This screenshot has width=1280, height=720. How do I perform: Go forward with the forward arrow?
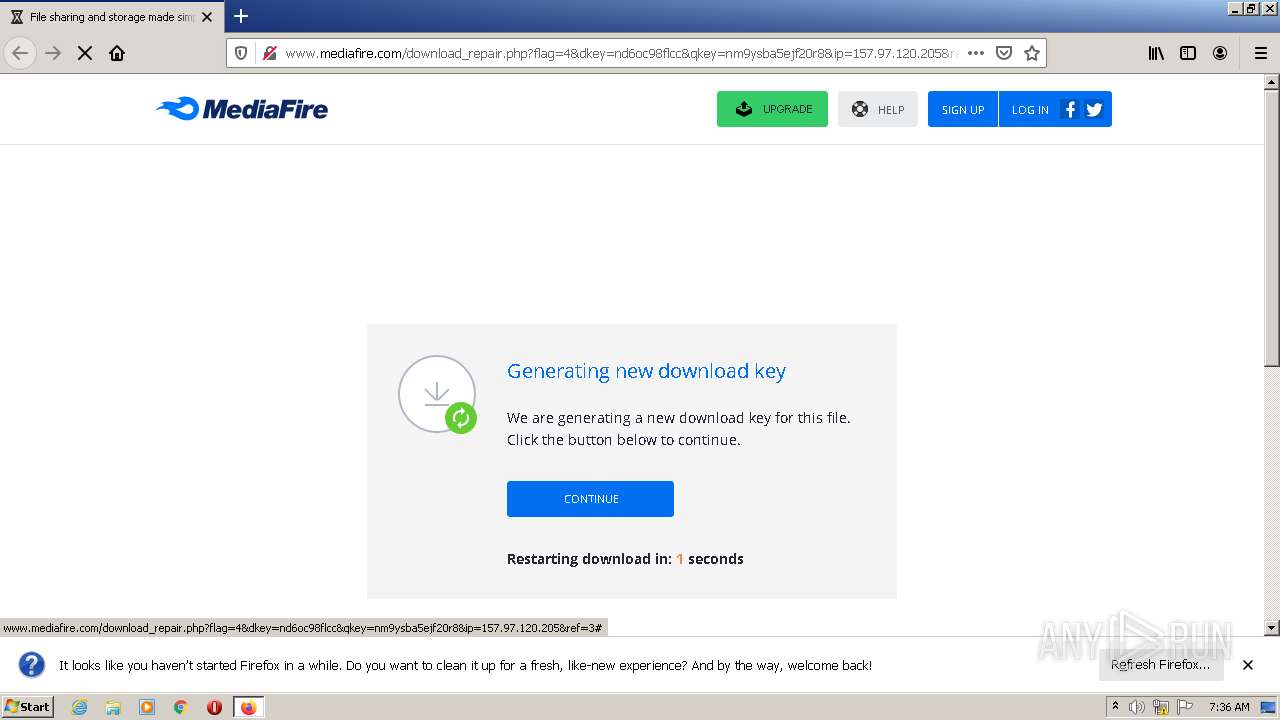pyautogui.click(x=53, y=53)
